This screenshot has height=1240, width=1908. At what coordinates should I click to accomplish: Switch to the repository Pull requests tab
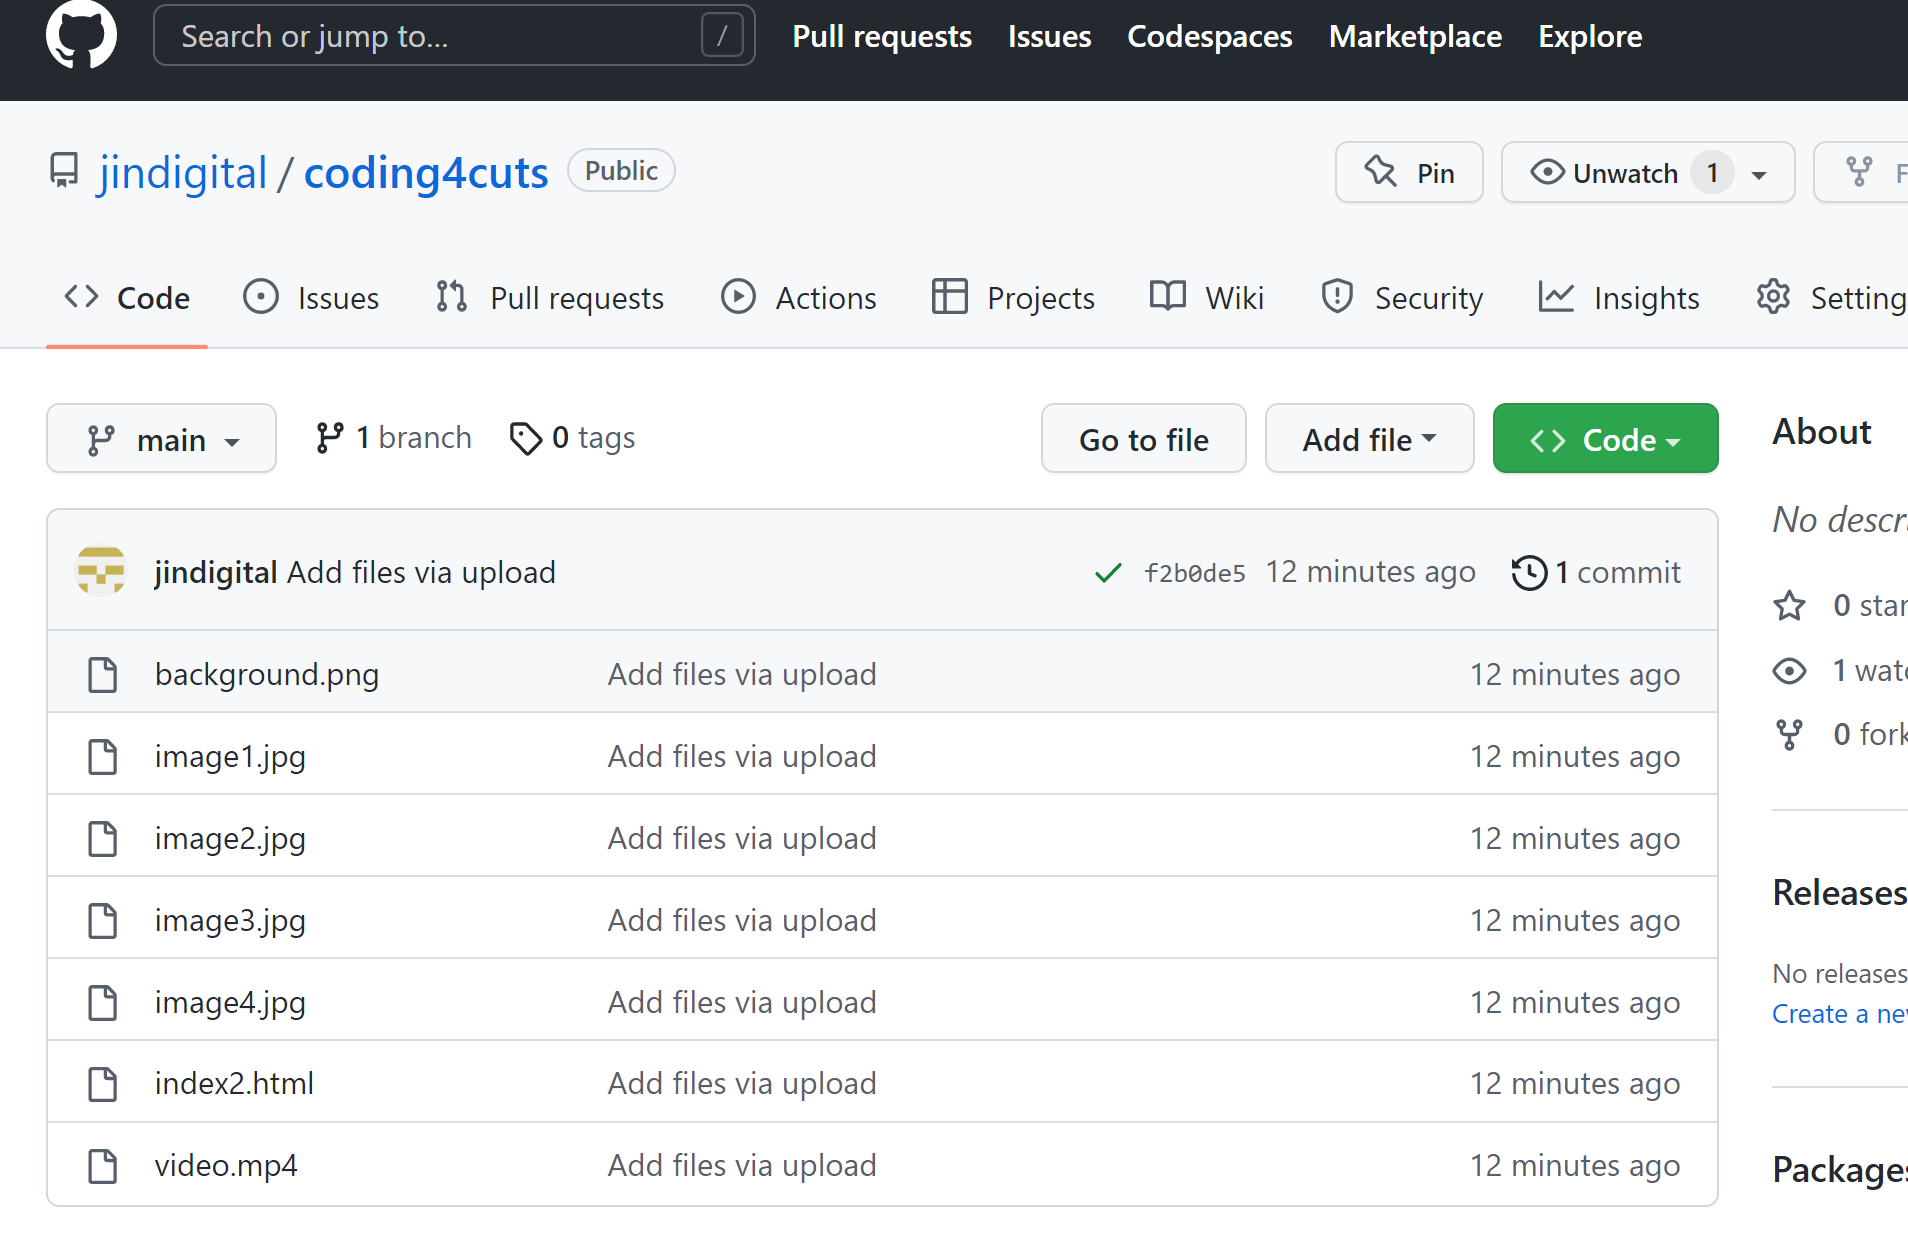click(550, 298)
